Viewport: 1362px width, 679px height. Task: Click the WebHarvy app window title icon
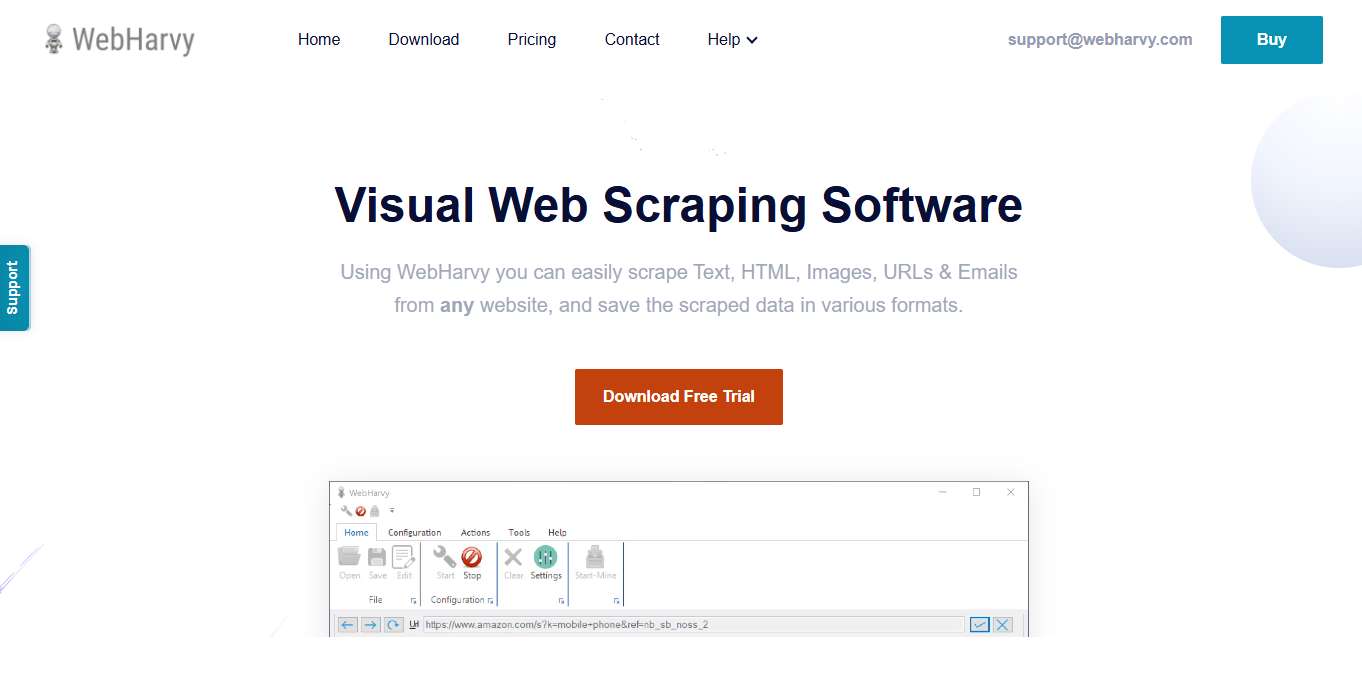pos(341,493)
